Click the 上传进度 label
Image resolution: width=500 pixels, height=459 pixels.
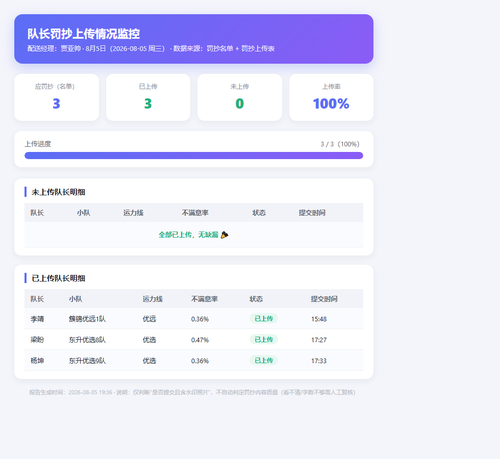[38, 144]
